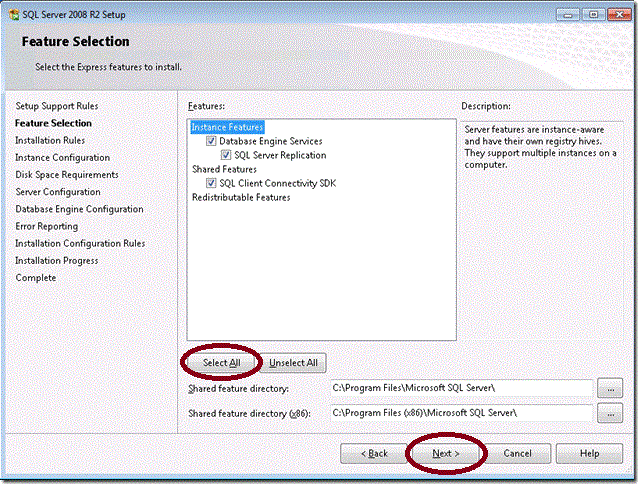This screenshot has width=638, height=484.
Task: Select the Shared Features tree node
Action: (224, 169)
